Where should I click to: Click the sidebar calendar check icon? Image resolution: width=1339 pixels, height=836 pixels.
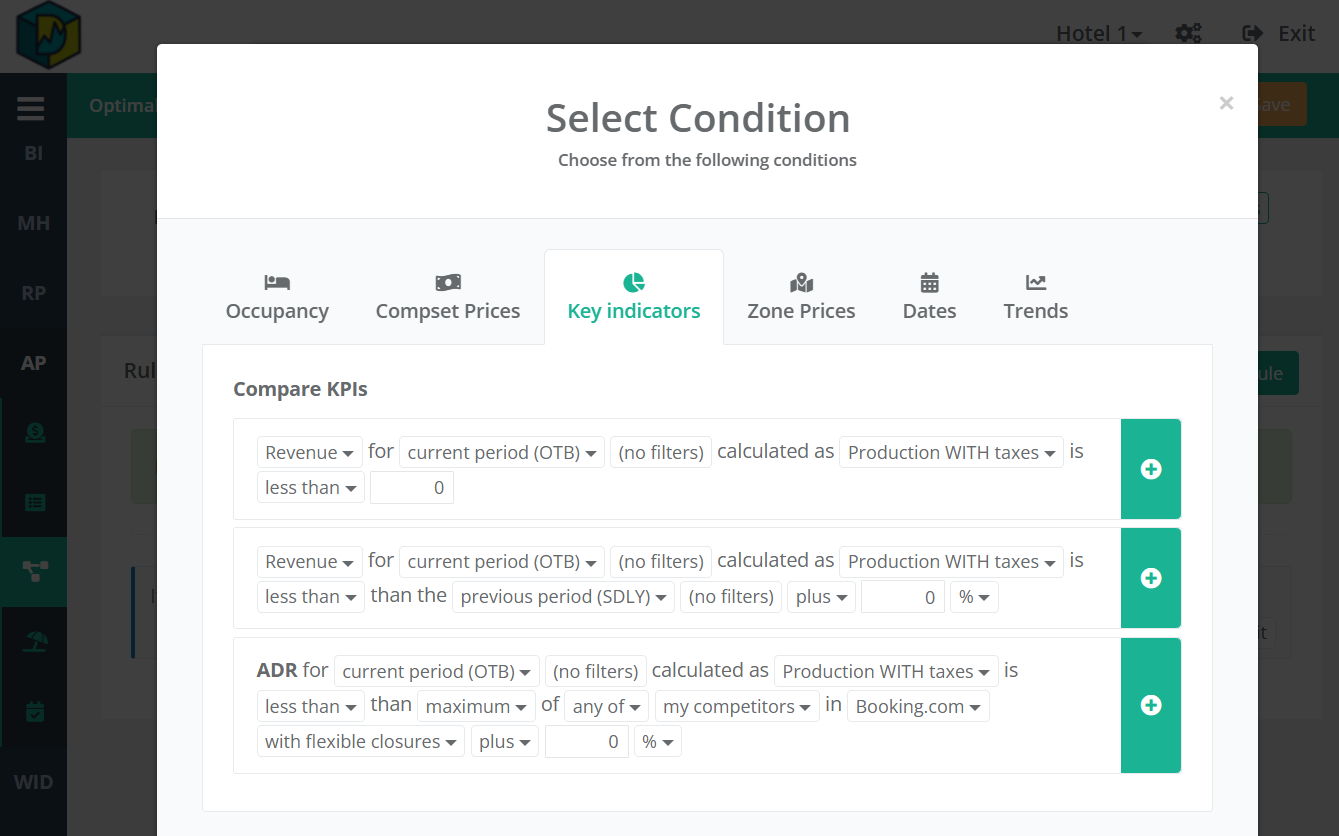click(x=34, y=711)
